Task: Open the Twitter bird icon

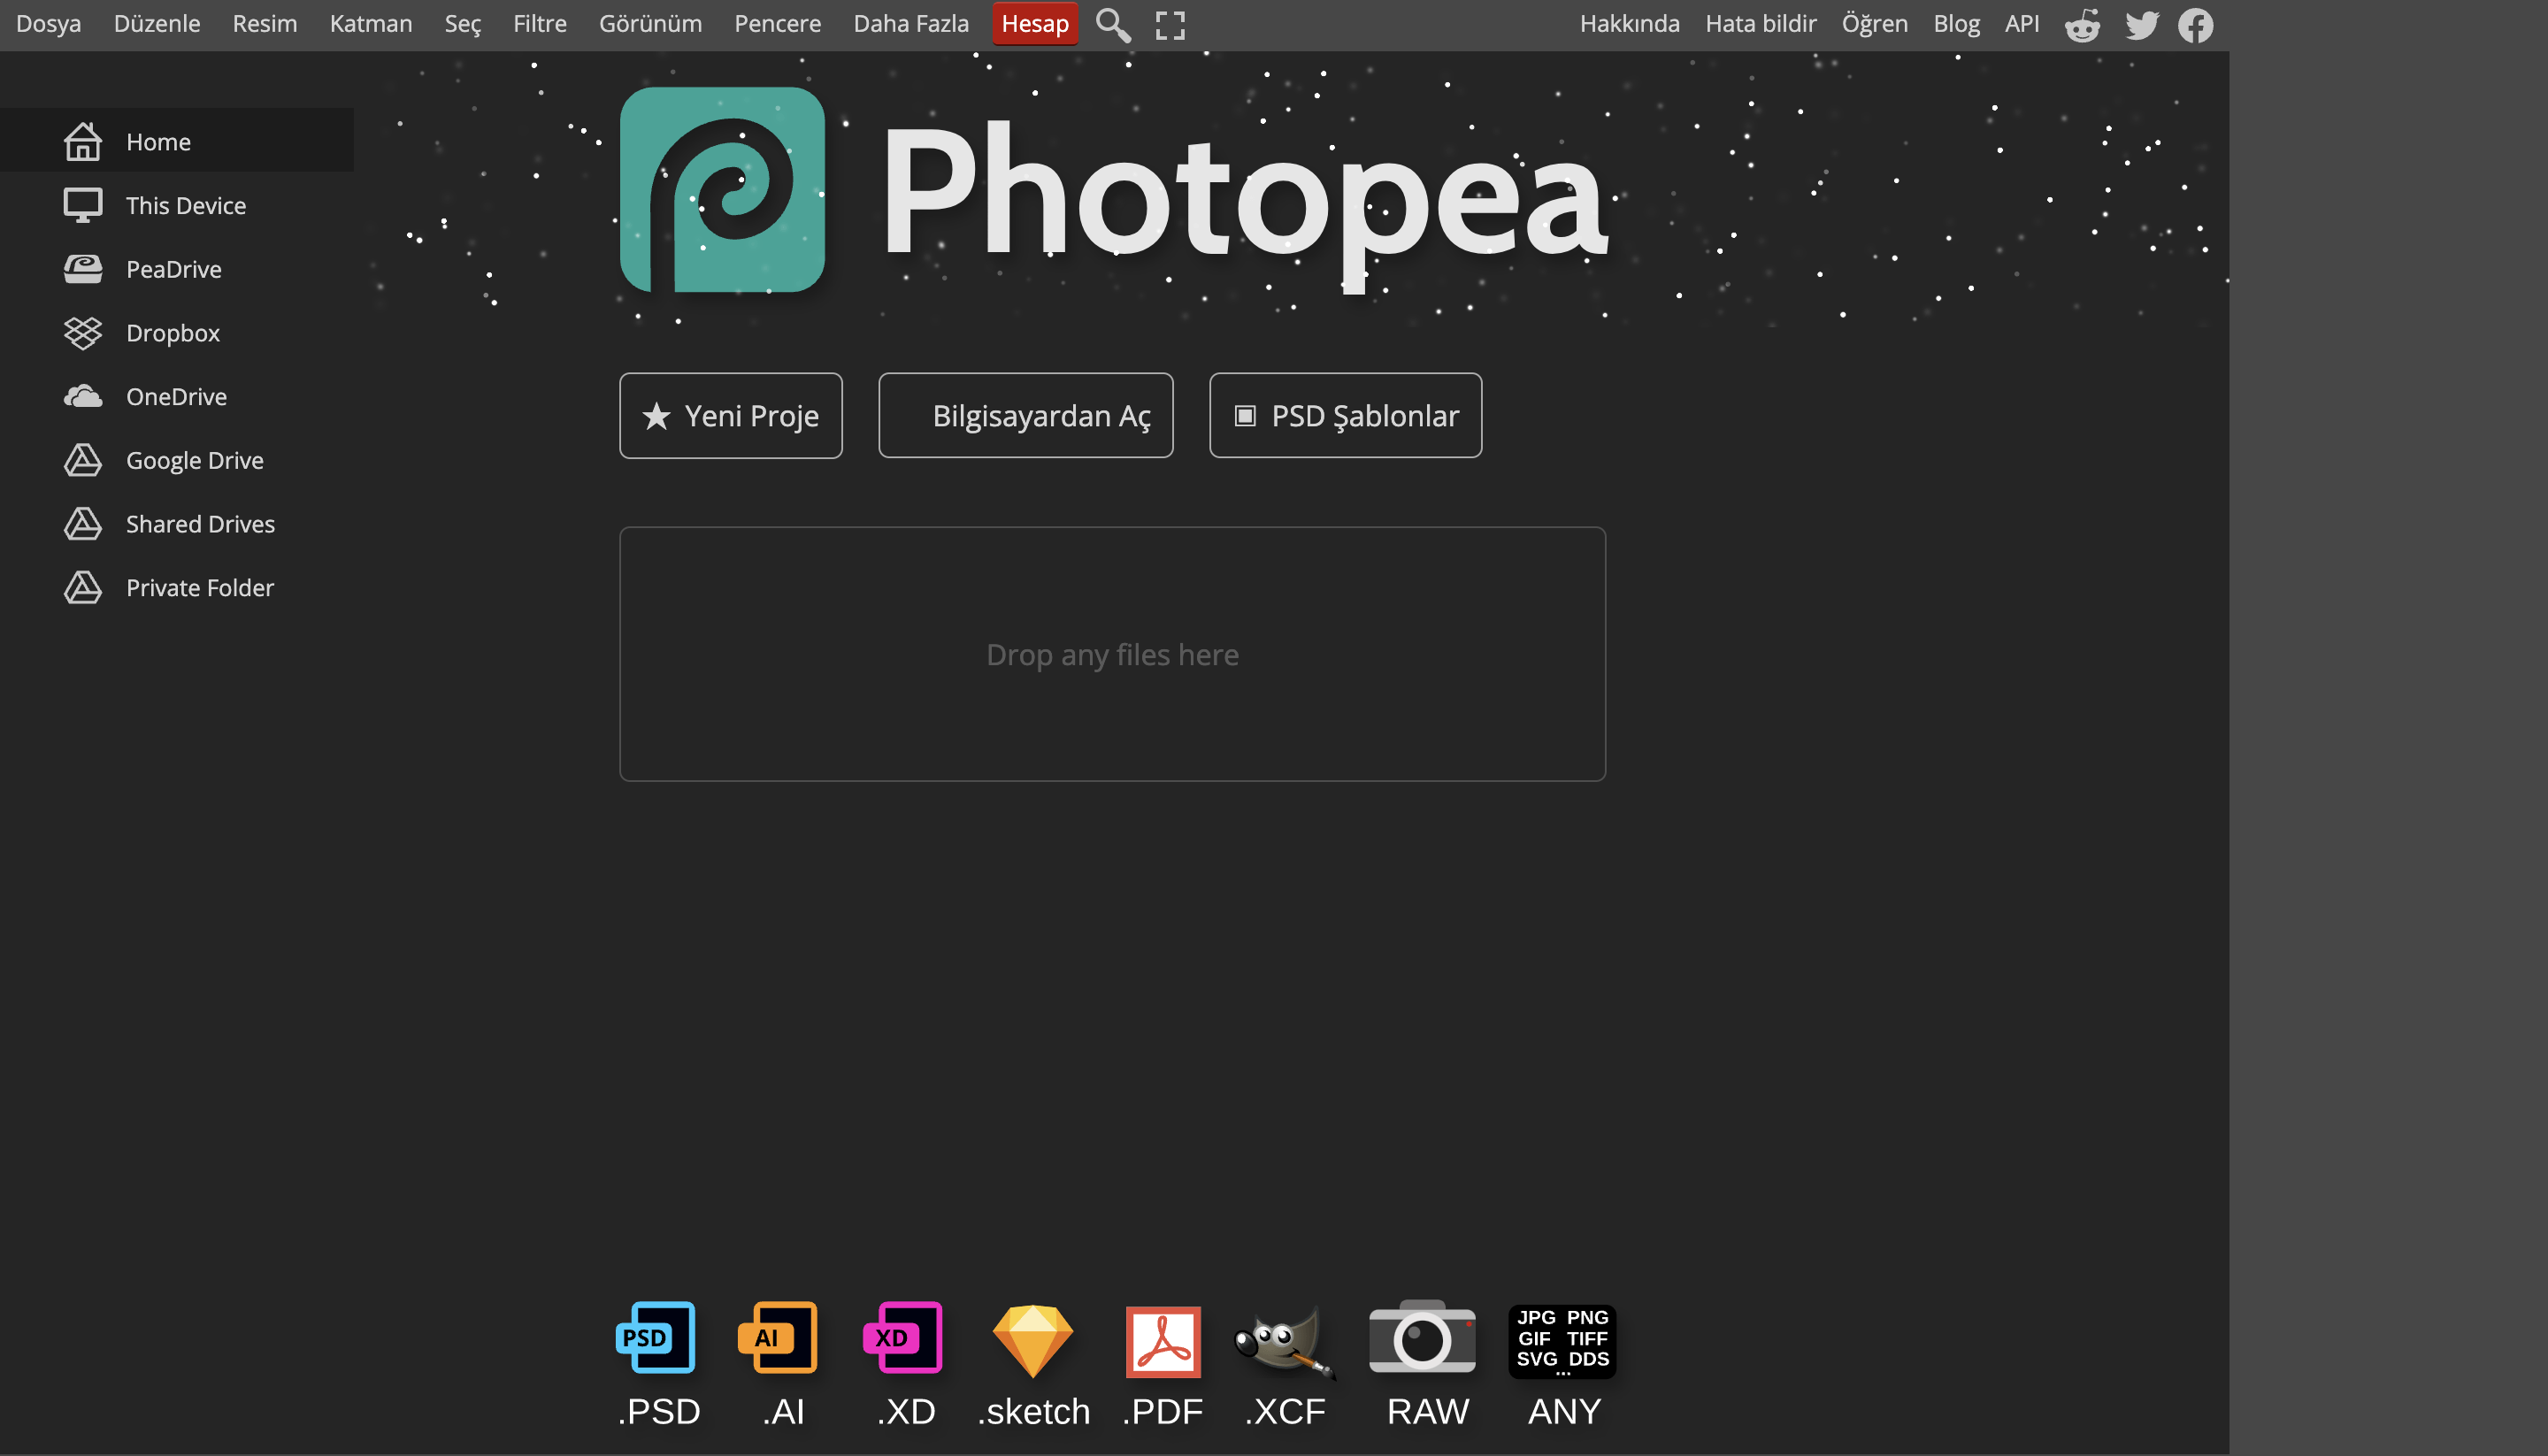Action: click(2141, 25)
